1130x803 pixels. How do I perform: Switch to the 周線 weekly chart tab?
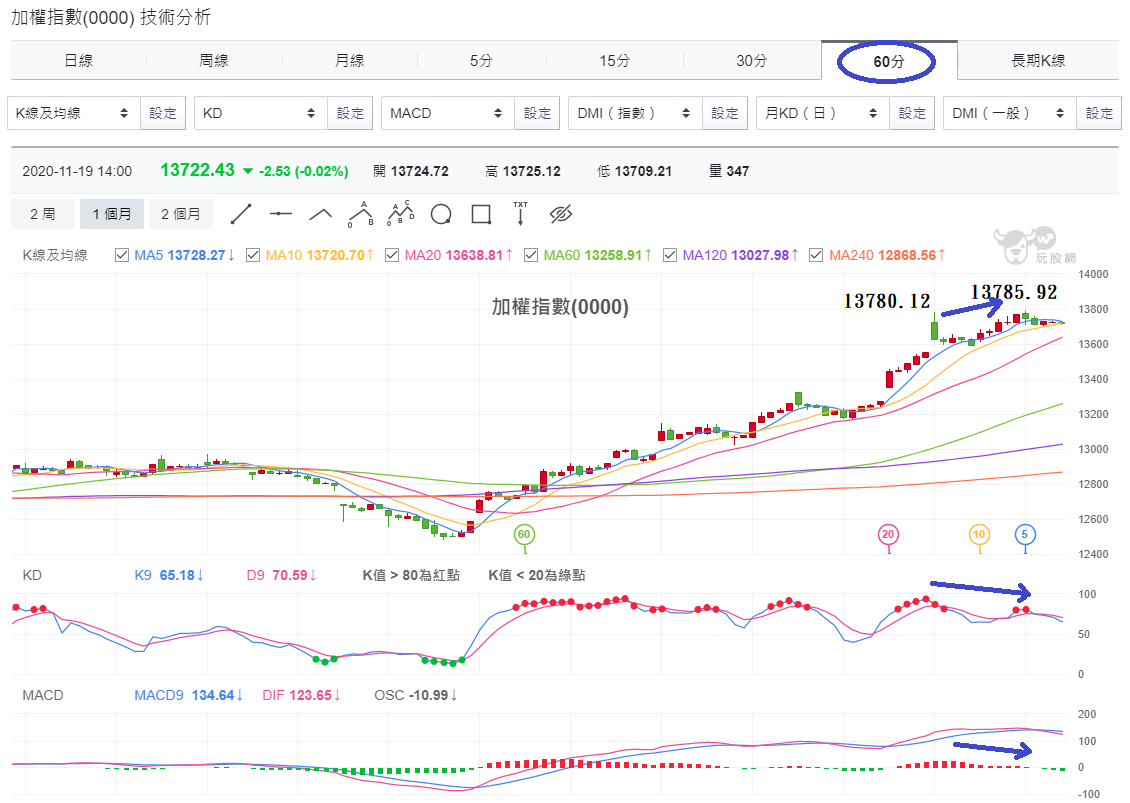coord(214,61)
